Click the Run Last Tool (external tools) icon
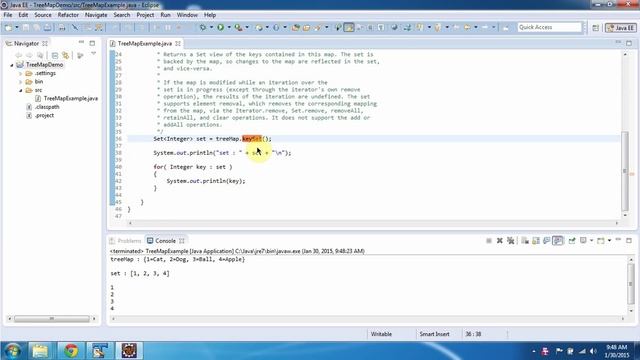 tap(238, 27)
